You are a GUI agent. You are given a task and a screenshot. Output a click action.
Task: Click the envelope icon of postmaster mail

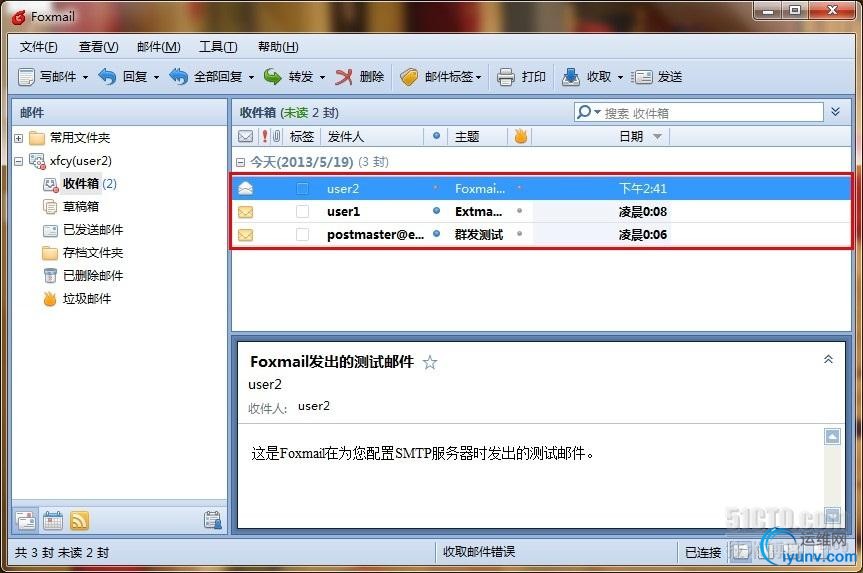(x=245, y=235)
